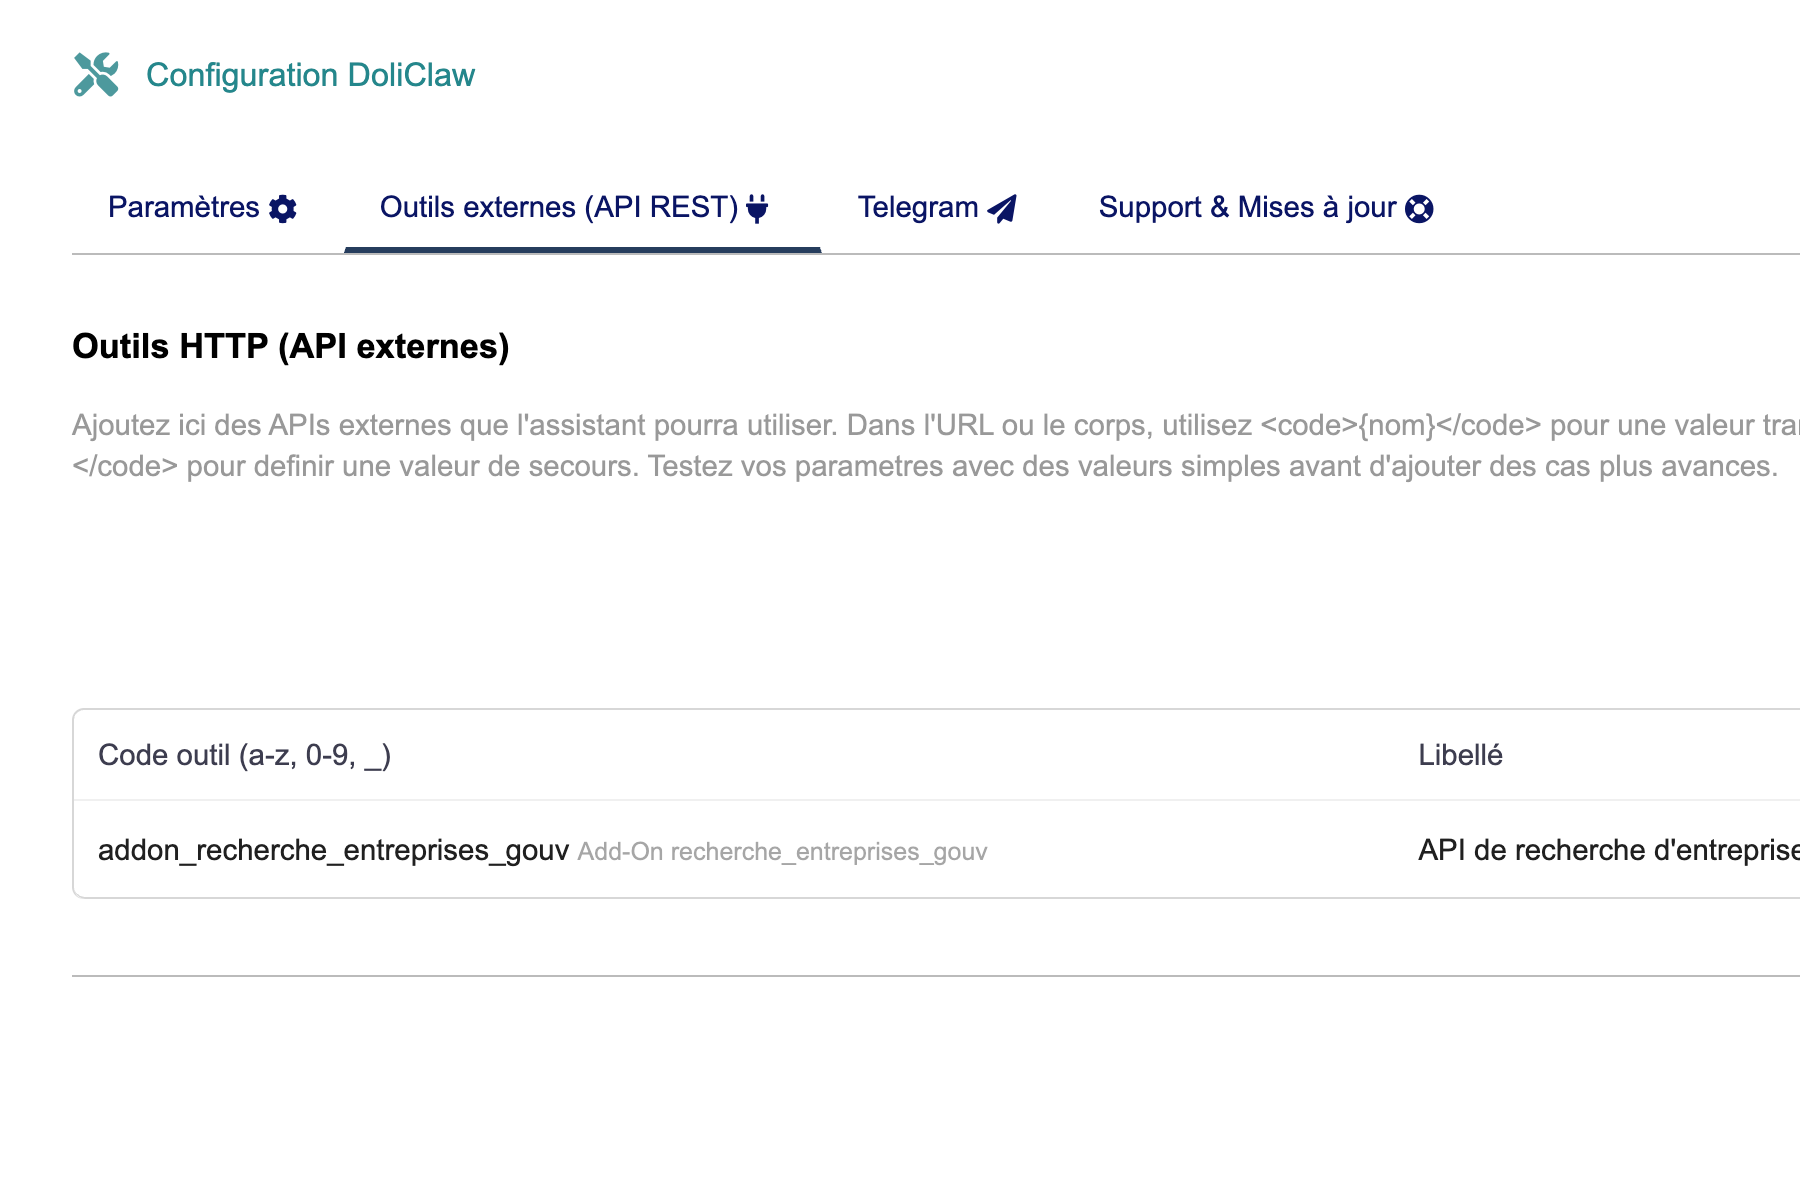The width and height of the screenshot is (1800, 1190).
Task: Select the addon_recherche_entreprises_gouv tool code
Action: (x=333, y=850)
